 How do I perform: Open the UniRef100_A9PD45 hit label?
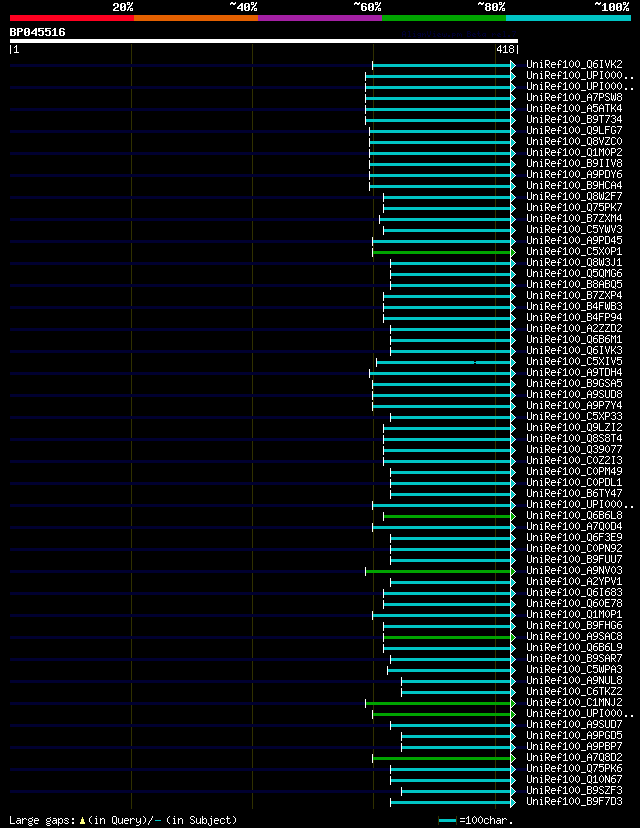(575, 241)
